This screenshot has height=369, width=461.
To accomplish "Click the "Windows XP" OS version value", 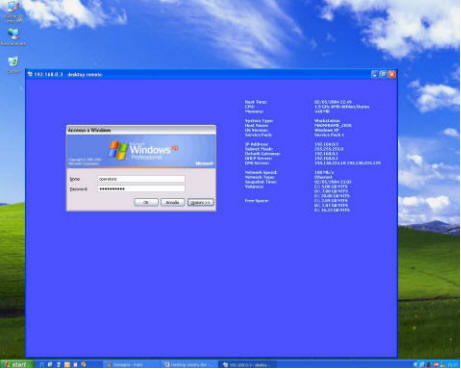I will tap(326, 130).
